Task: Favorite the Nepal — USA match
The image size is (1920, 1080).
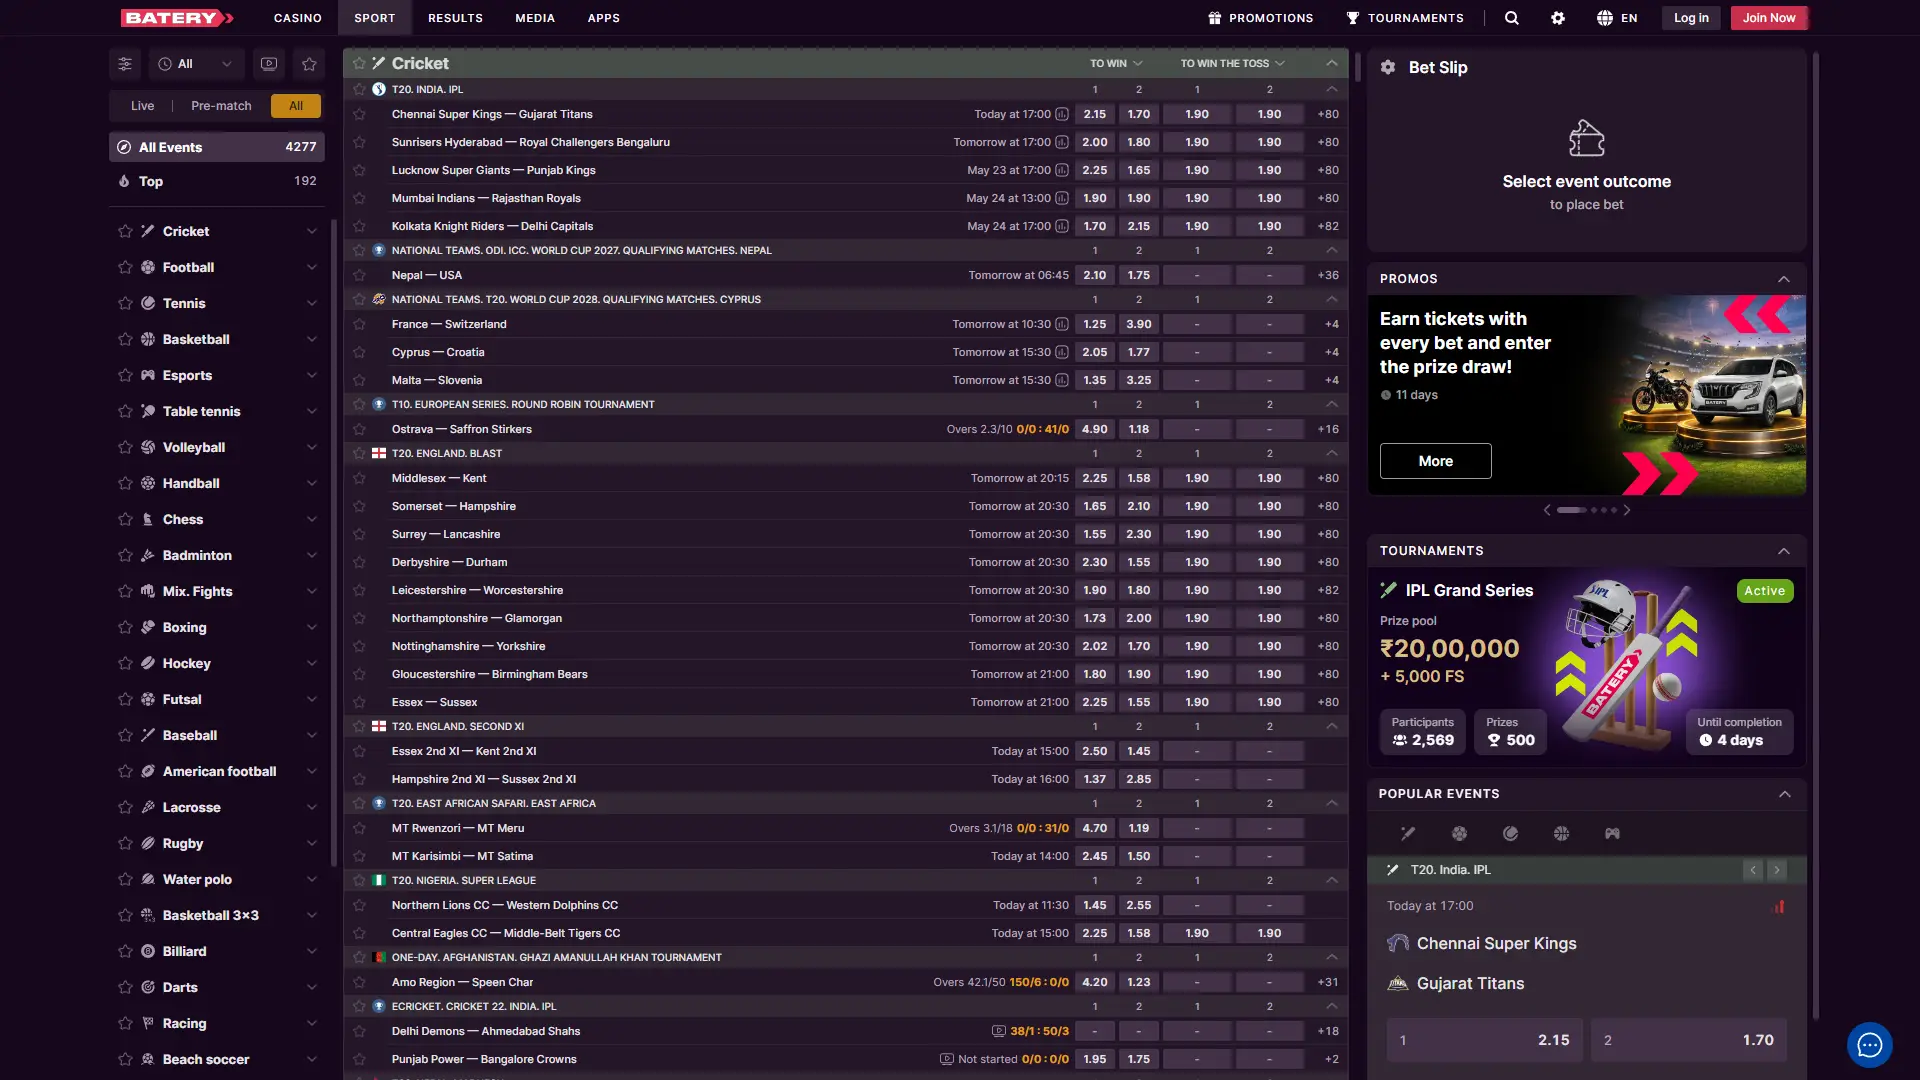Action: pos(359,275)
